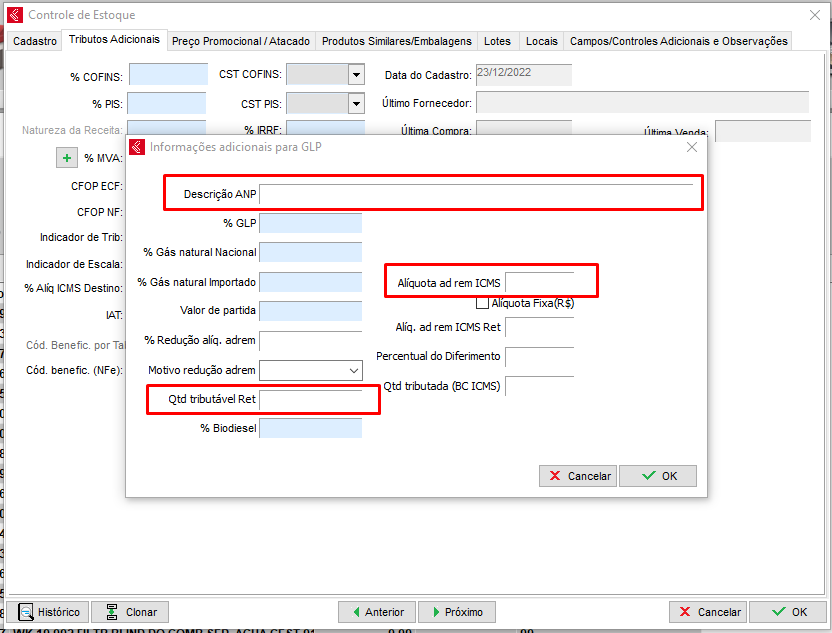Click the Descrição ANP text field
Screen dimensions: 832x633
tap(475, 194)
